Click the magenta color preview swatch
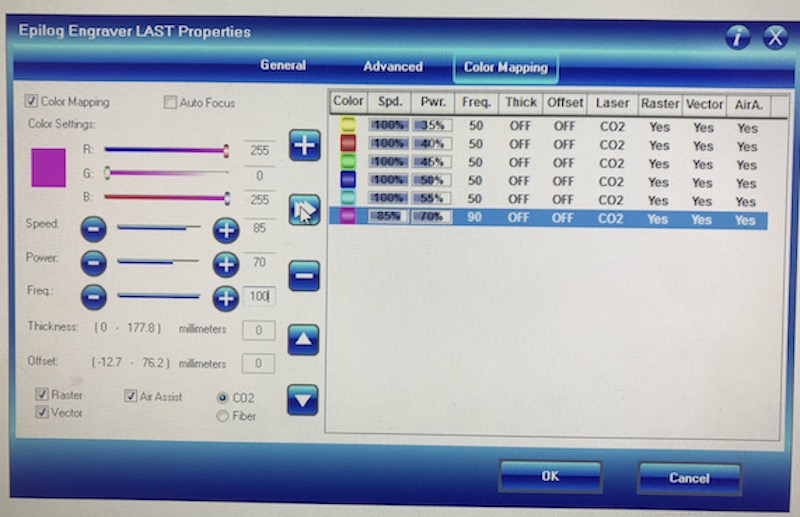This screenshot has width=800, height=517. coord(48,168)
